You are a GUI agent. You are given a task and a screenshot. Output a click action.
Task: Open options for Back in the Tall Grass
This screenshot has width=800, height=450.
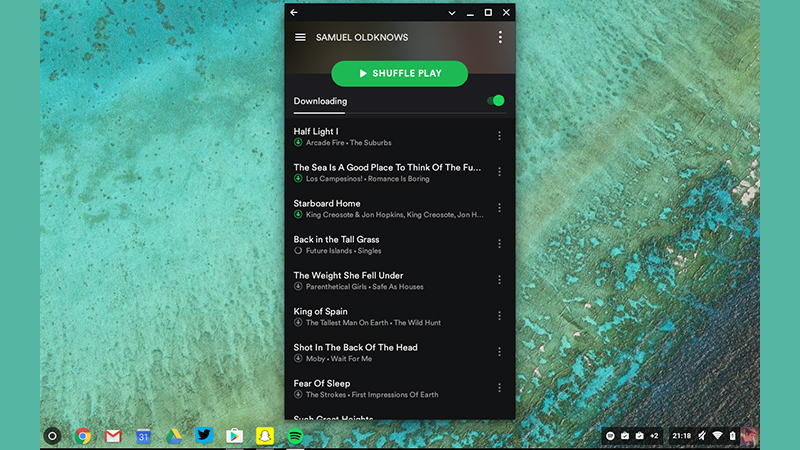499,244
